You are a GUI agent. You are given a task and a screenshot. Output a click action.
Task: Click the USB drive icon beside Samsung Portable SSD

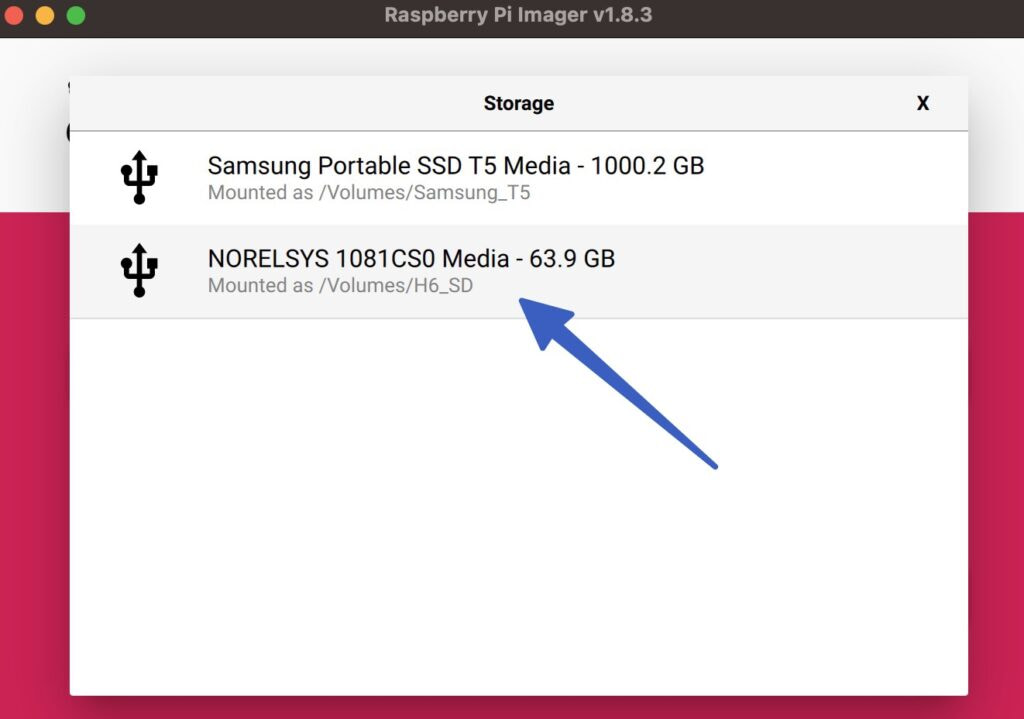(x=141, y=178)
